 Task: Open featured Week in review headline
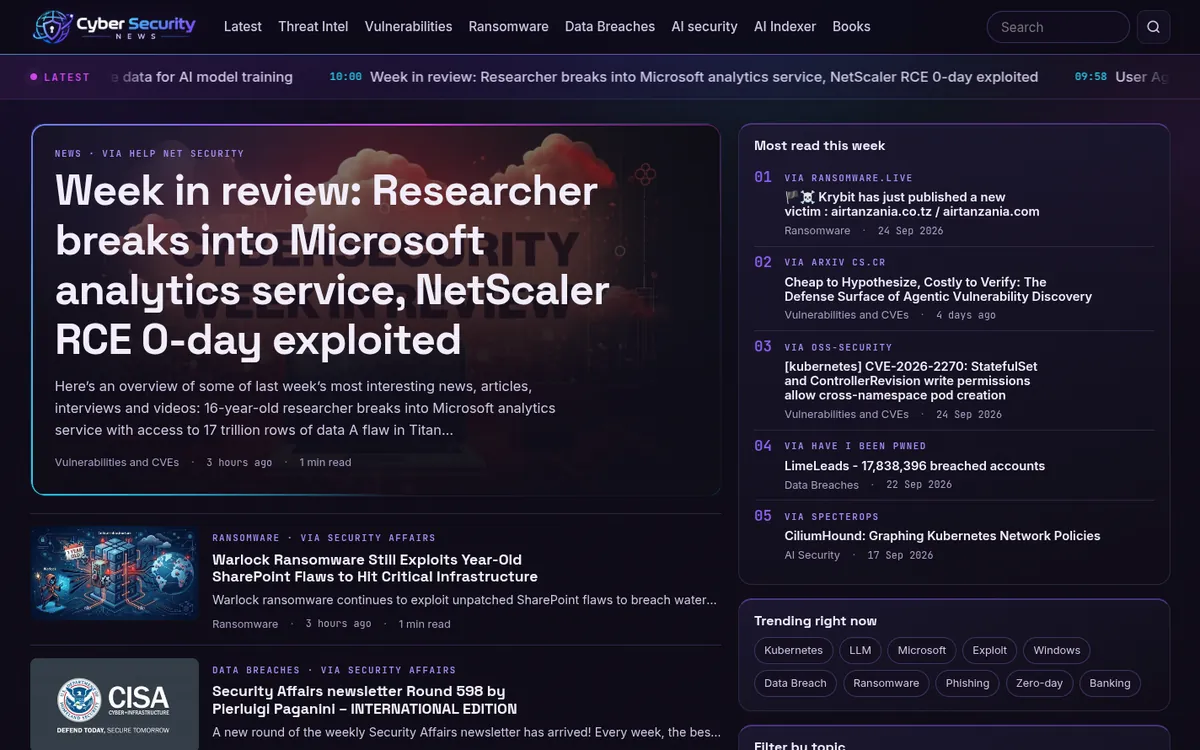(x=332, y=265)
